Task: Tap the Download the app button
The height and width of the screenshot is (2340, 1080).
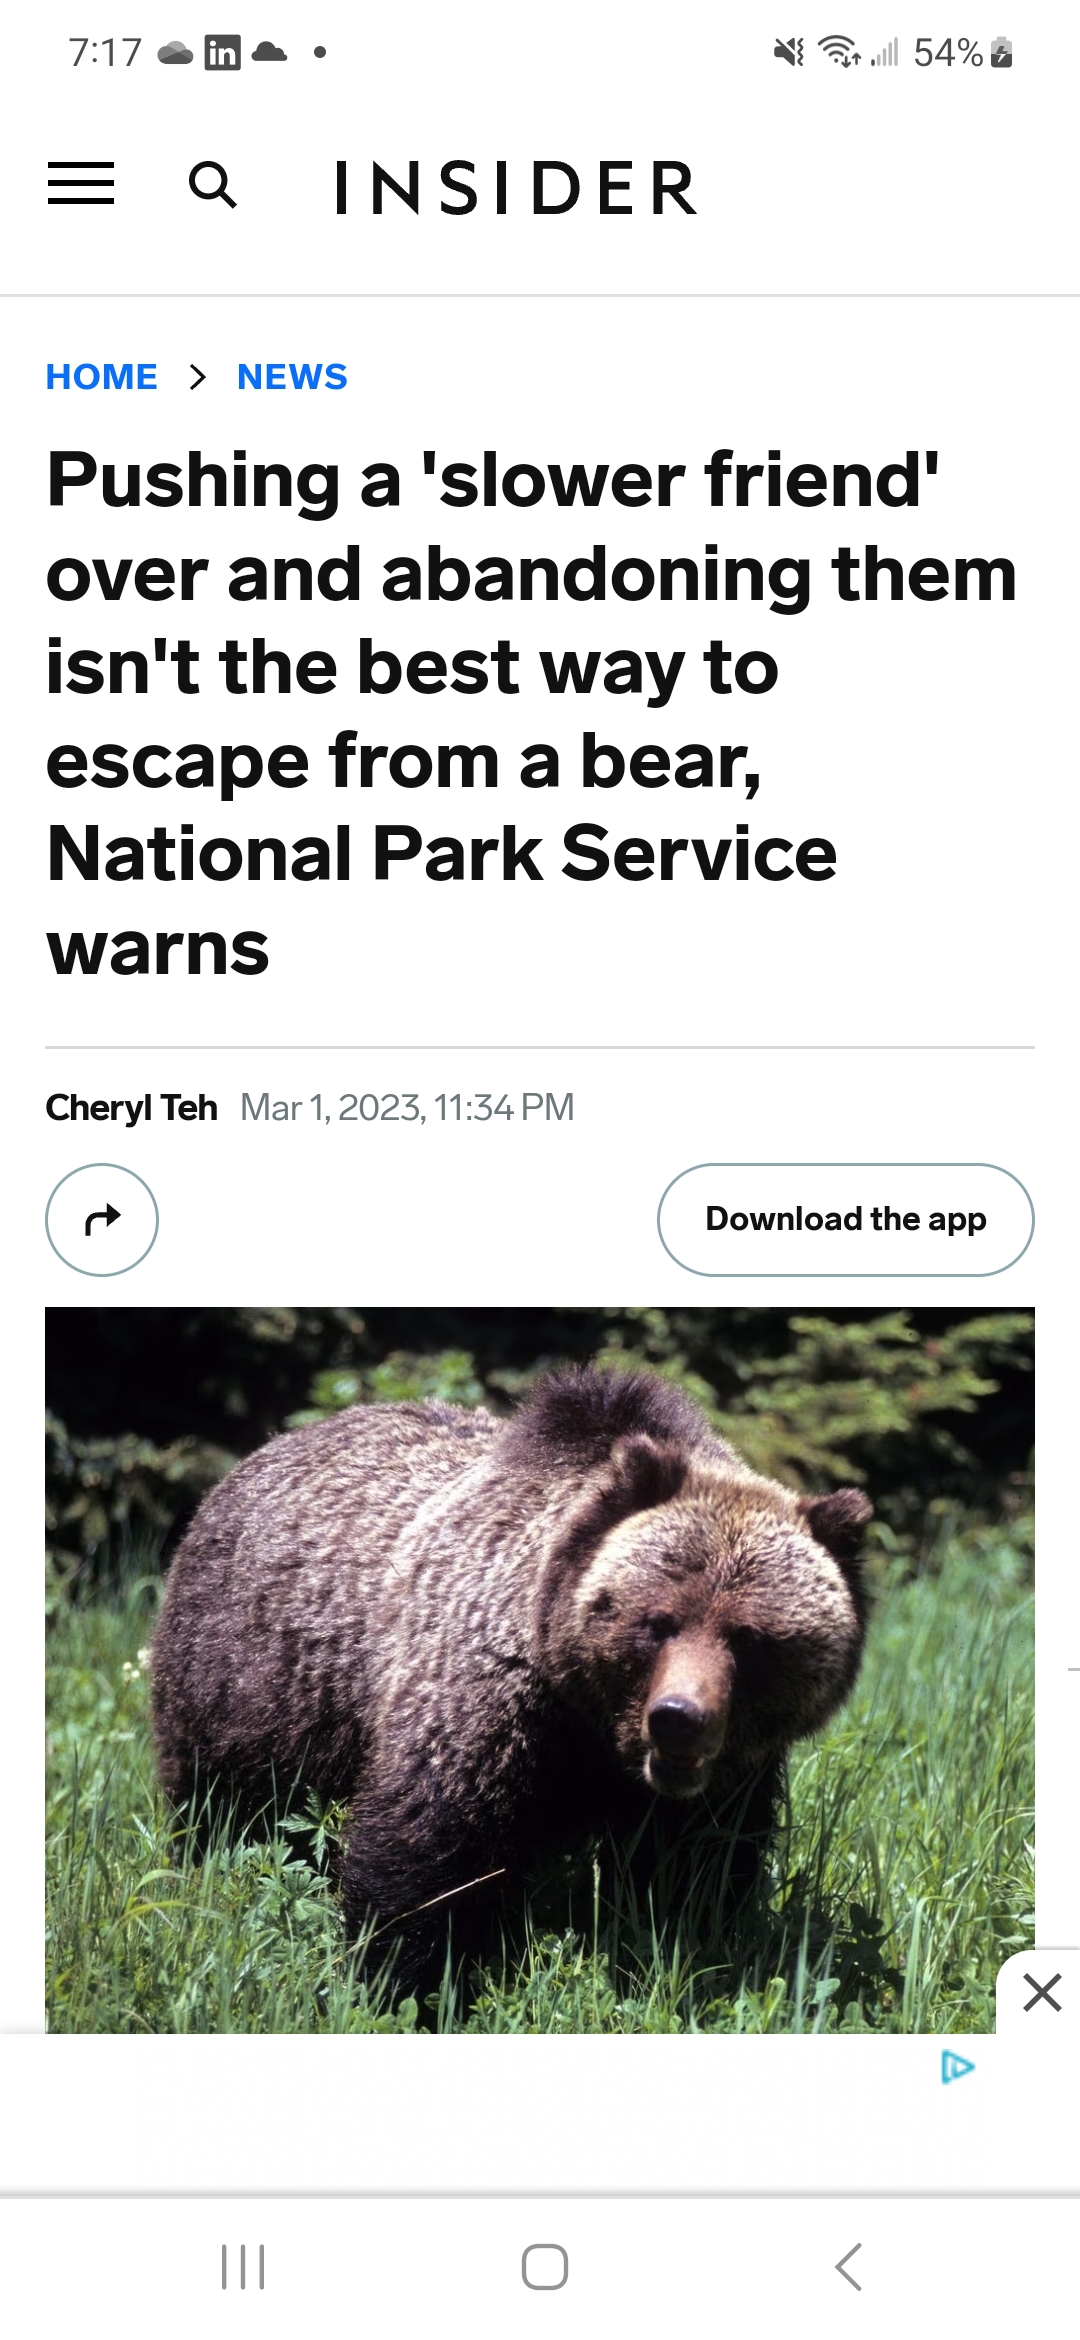Action: [846, 1219]
